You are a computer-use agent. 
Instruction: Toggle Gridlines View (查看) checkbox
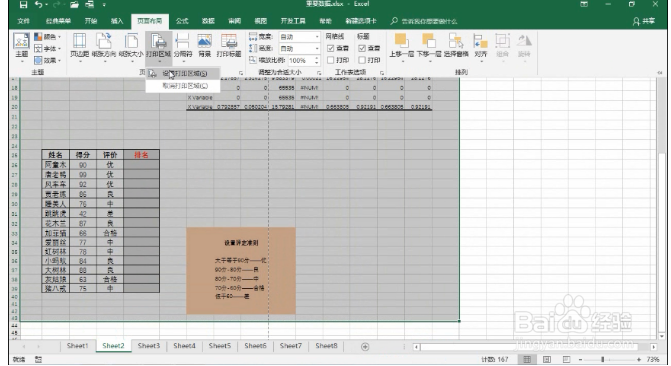330,48
